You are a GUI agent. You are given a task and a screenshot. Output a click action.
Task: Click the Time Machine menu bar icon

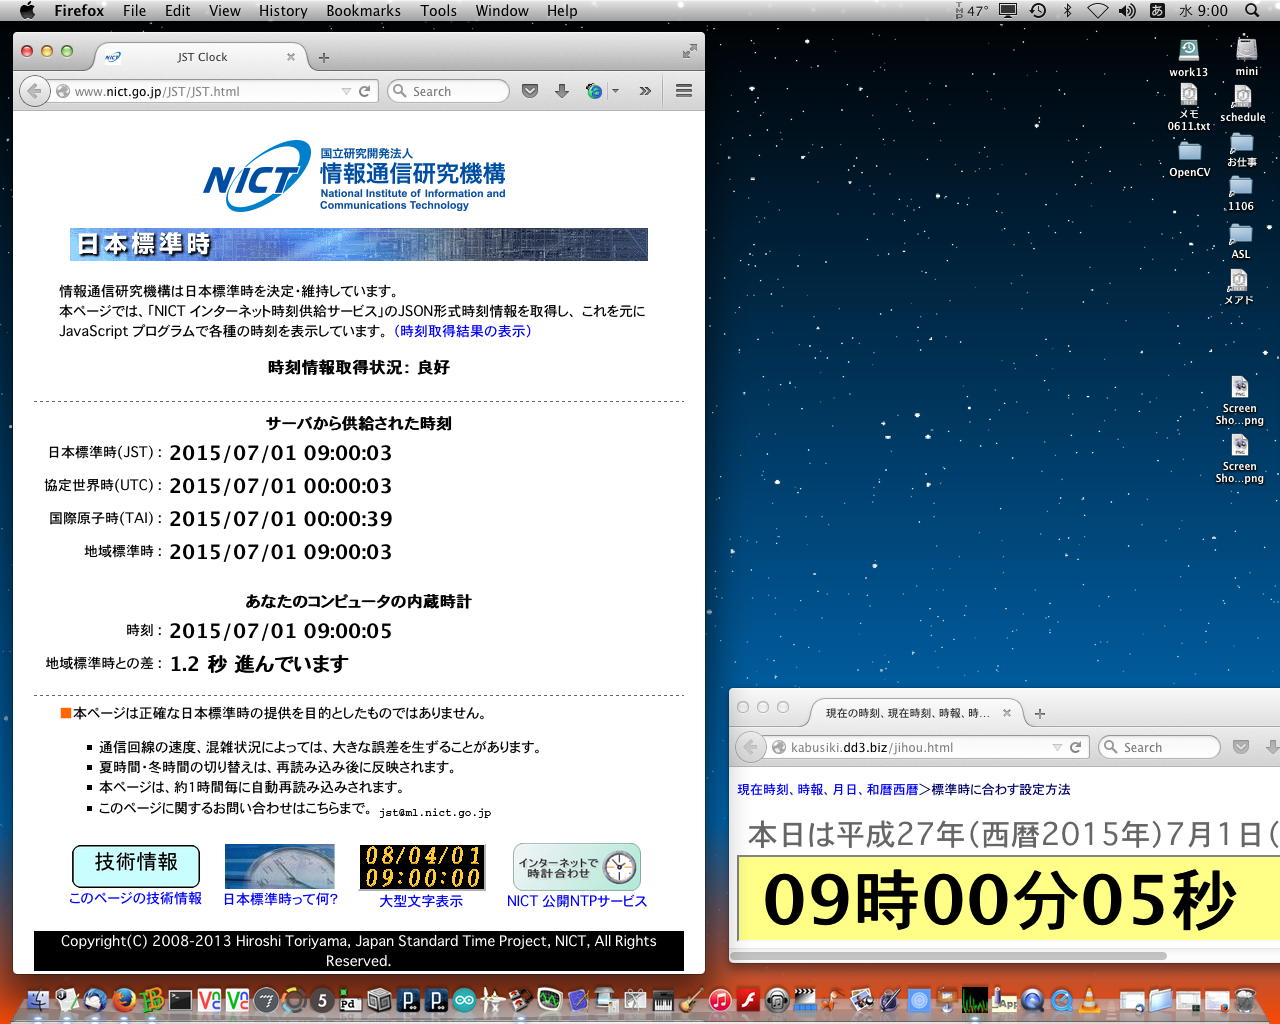tap(1038, 11)
